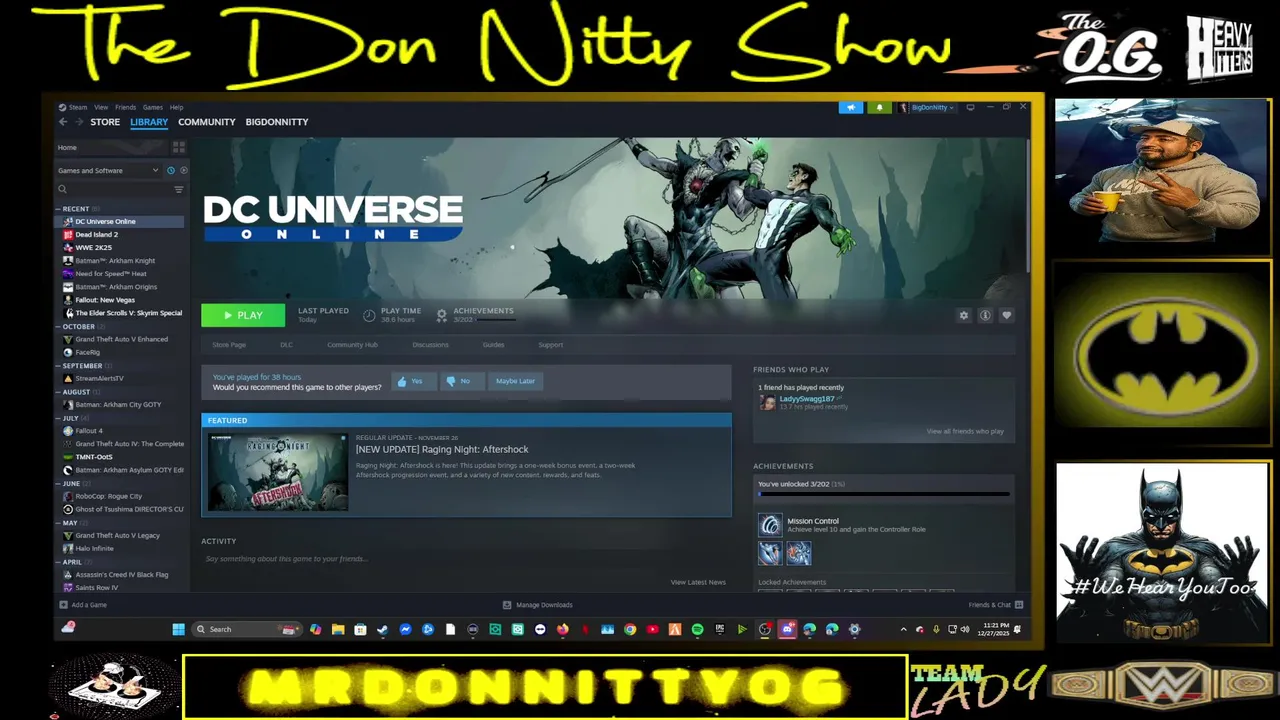Open File Explorer from the taskbar

coord(338,629)
